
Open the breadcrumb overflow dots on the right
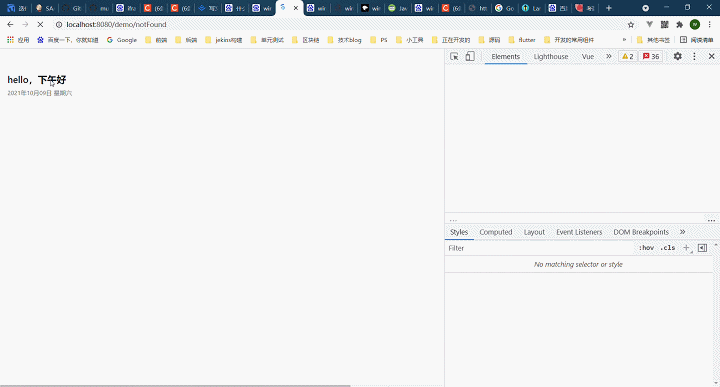[x=711, y=220]
